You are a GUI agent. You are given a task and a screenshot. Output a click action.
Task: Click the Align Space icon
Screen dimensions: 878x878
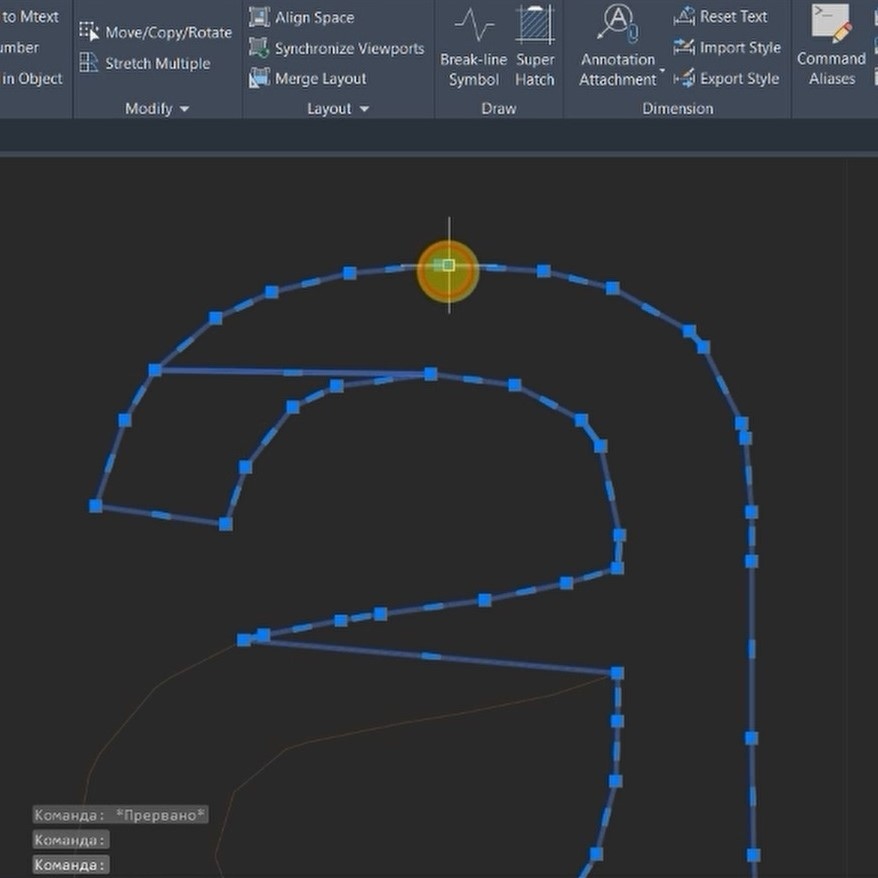pos(259,17)
